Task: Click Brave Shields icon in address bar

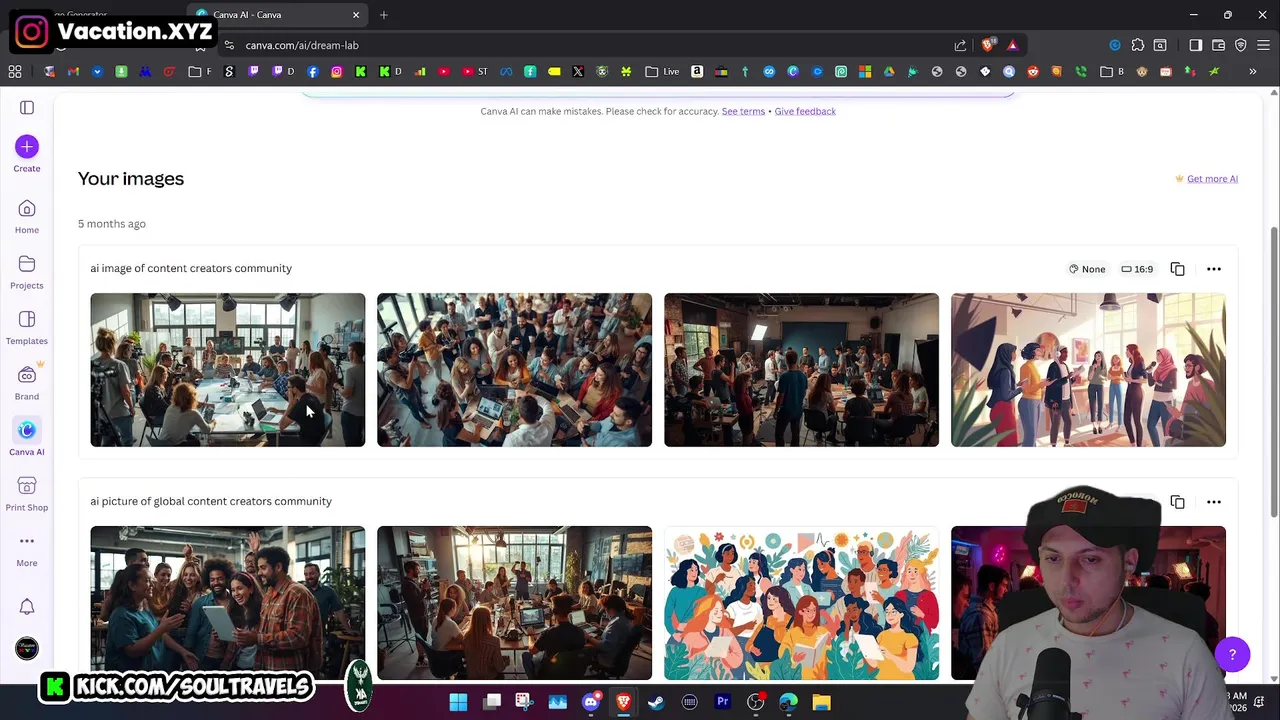Action: point(988,45)
